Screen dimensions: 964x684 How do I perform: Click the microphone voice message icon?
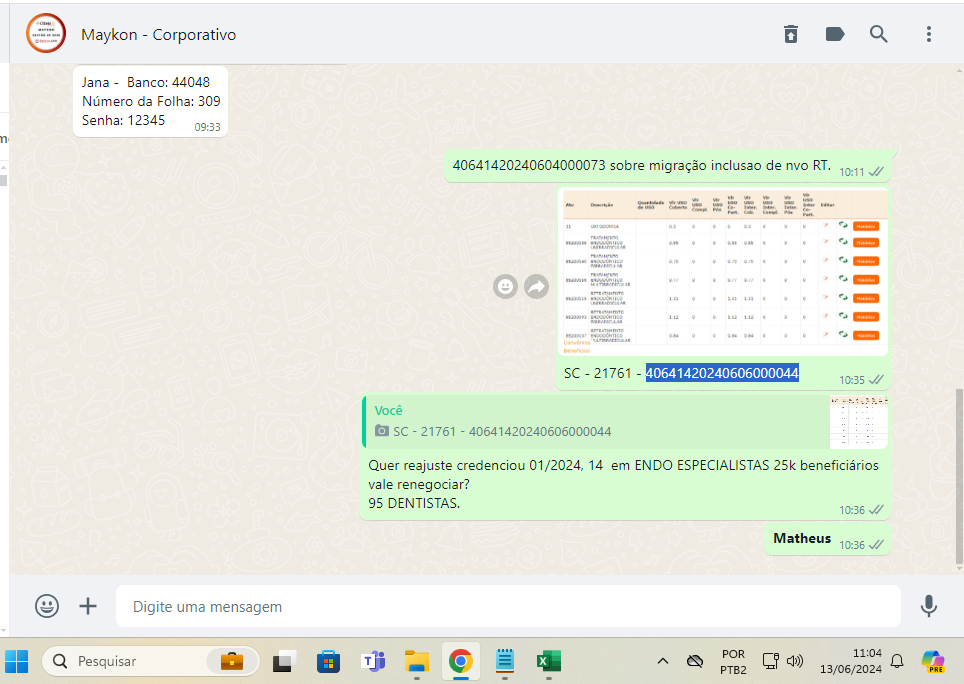point(928,606)
